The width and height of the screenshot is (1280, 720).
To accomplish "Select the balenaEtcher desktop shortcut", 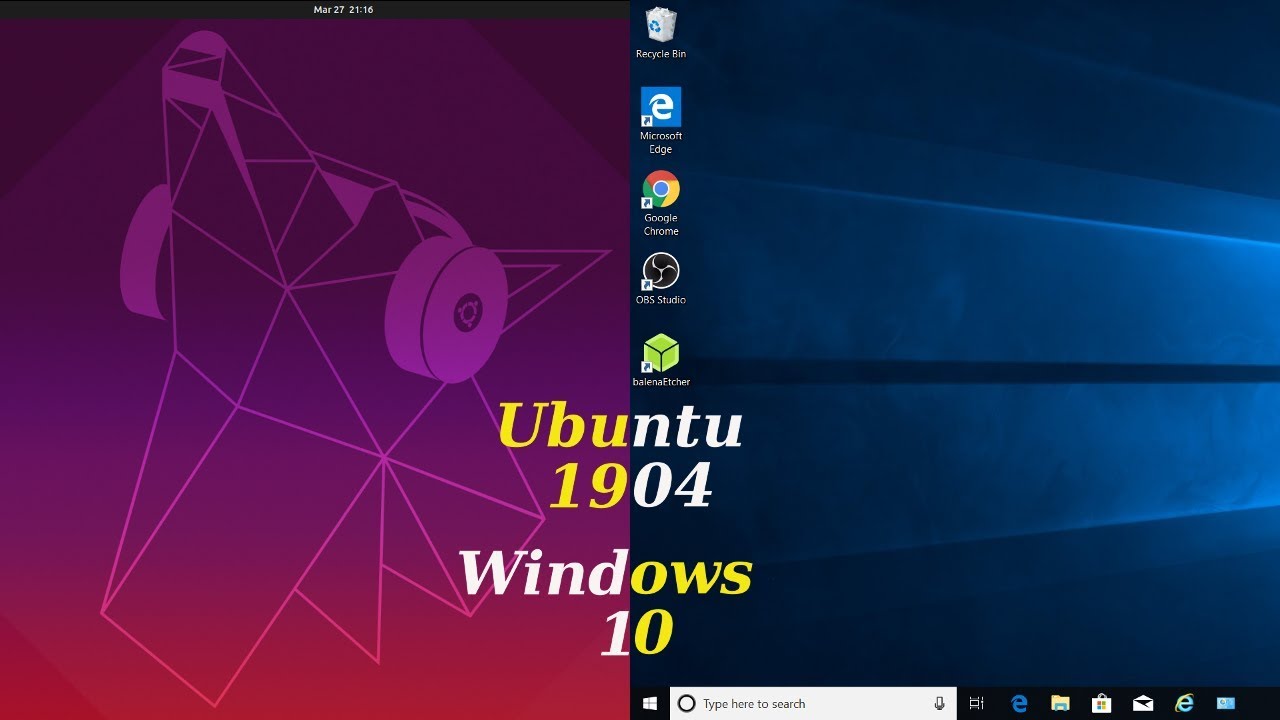I will [660, 360].
